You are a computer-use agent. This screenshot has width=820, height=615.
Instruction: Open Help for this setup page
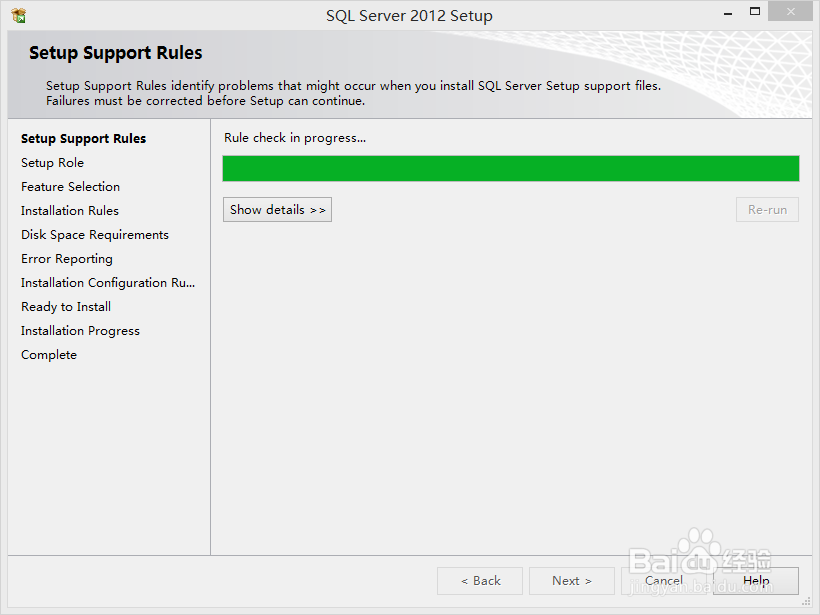coord(756,580)
